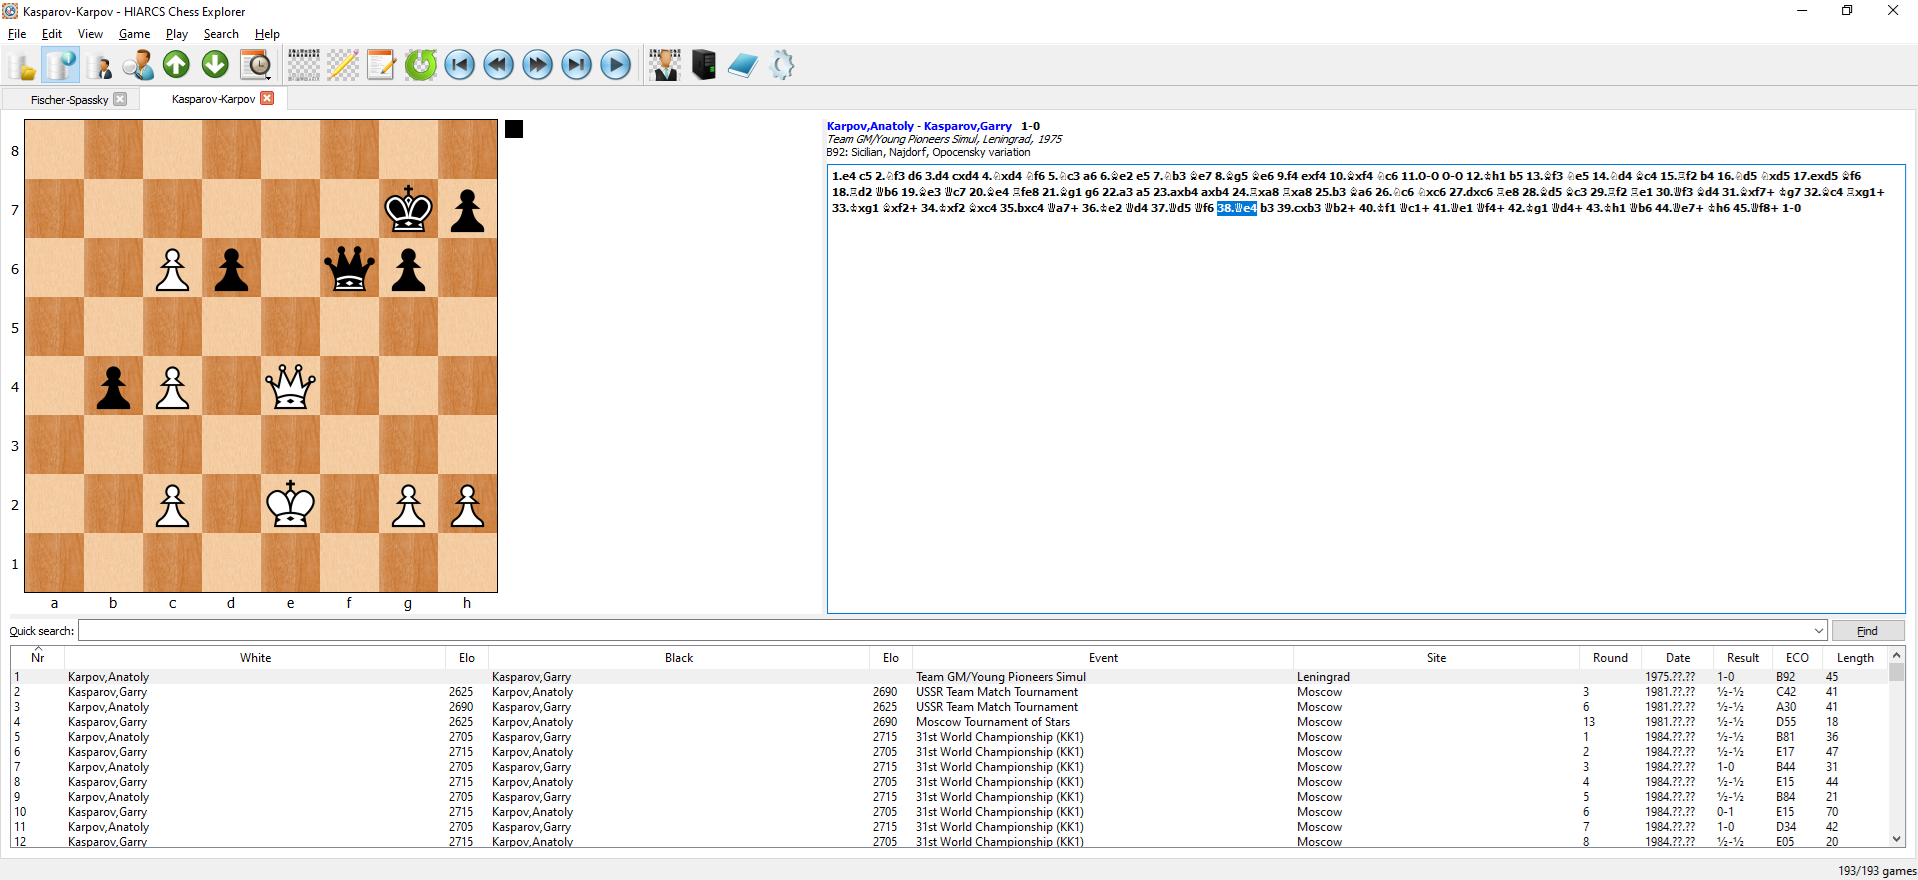Sort games by the Result column header
This screenshot has width=1918, height=880.
1743,658
